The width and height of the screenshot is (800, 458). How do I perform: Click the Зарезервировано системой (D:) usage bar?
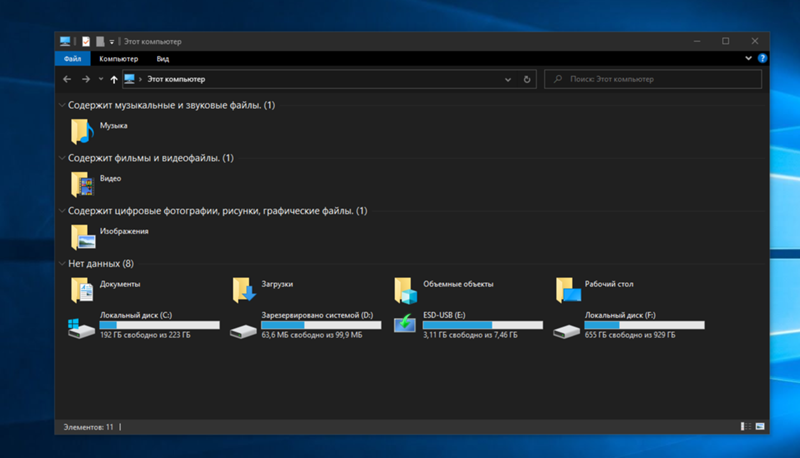[321, 325]
